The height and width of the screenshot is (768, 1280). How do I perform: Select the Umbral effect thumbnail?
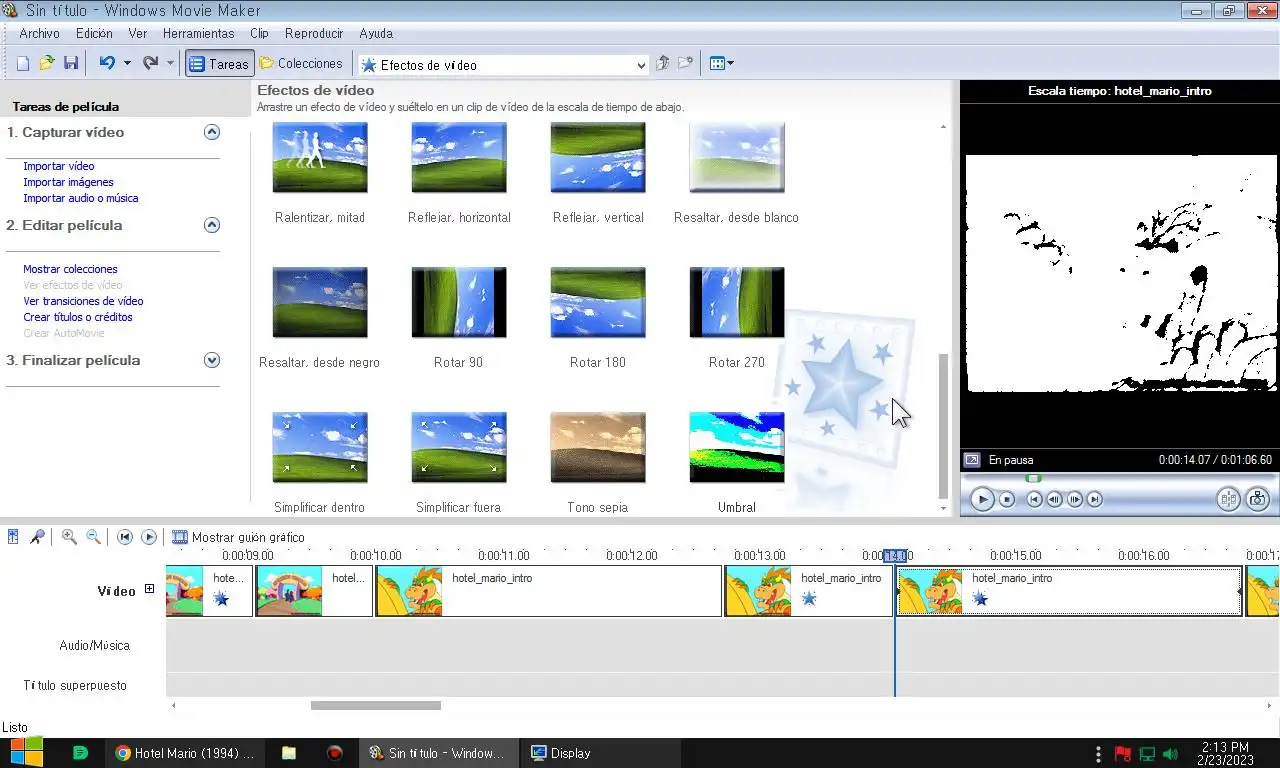[737, 447]
